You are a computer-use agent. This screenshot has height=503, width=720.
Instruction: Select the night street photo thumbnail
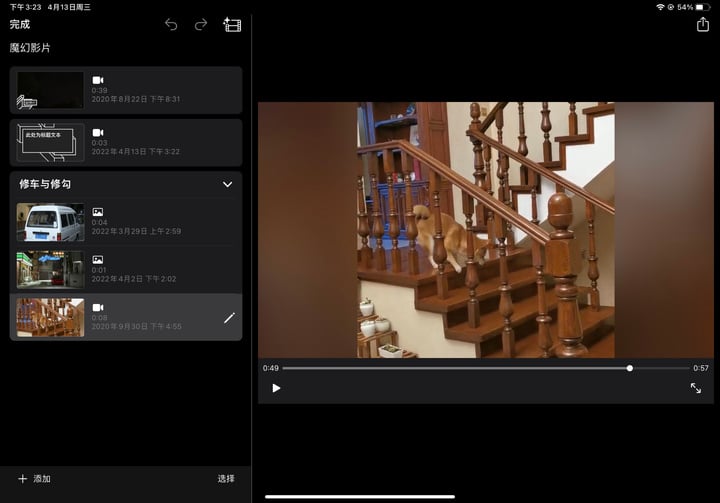point(51,270)
